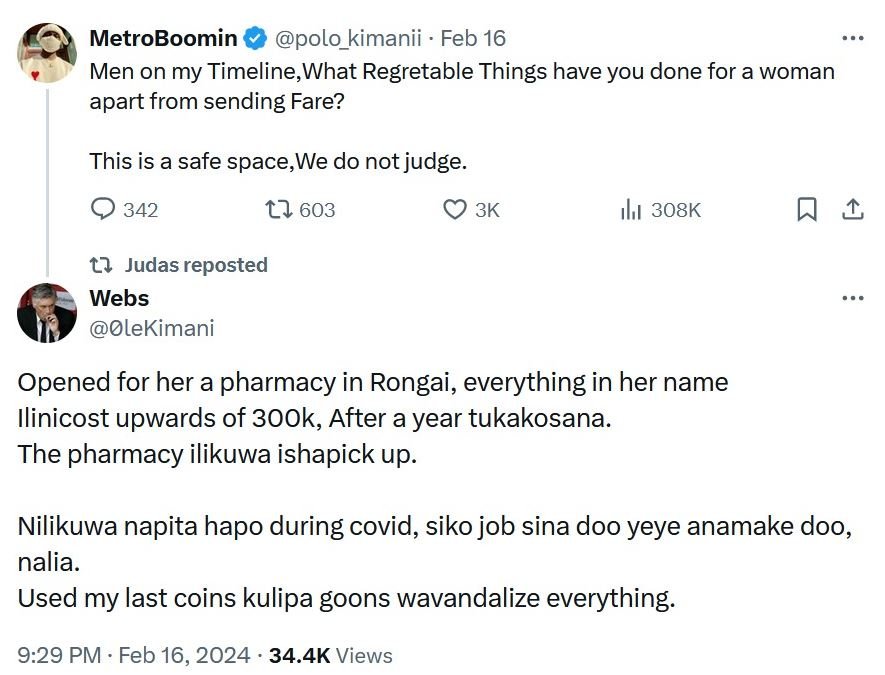Open the view analytics icon showing 308K
The width and height of the screenshot is (885, 675).
pos(631,210)
